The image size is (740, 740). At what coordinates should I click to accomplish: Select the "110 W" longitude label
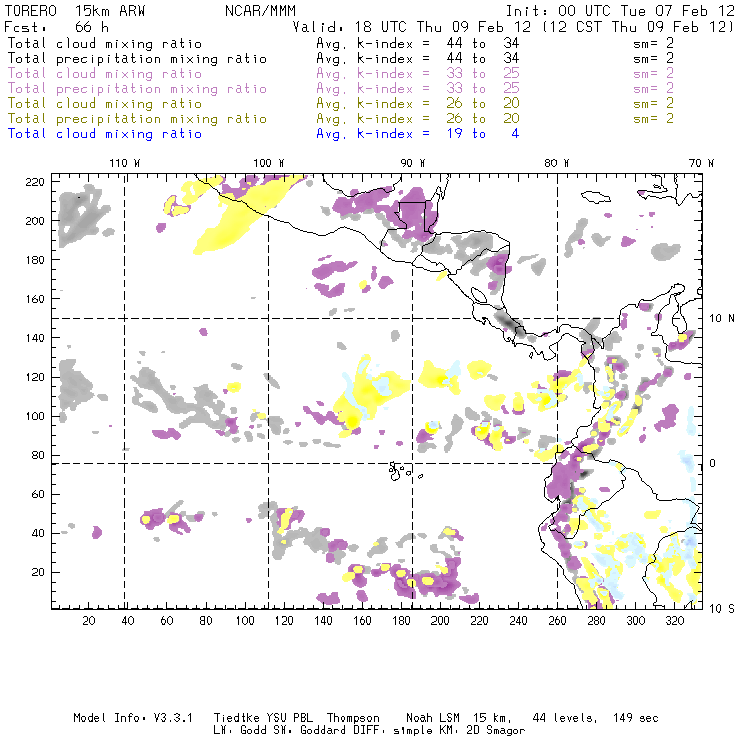click(125, 163)
